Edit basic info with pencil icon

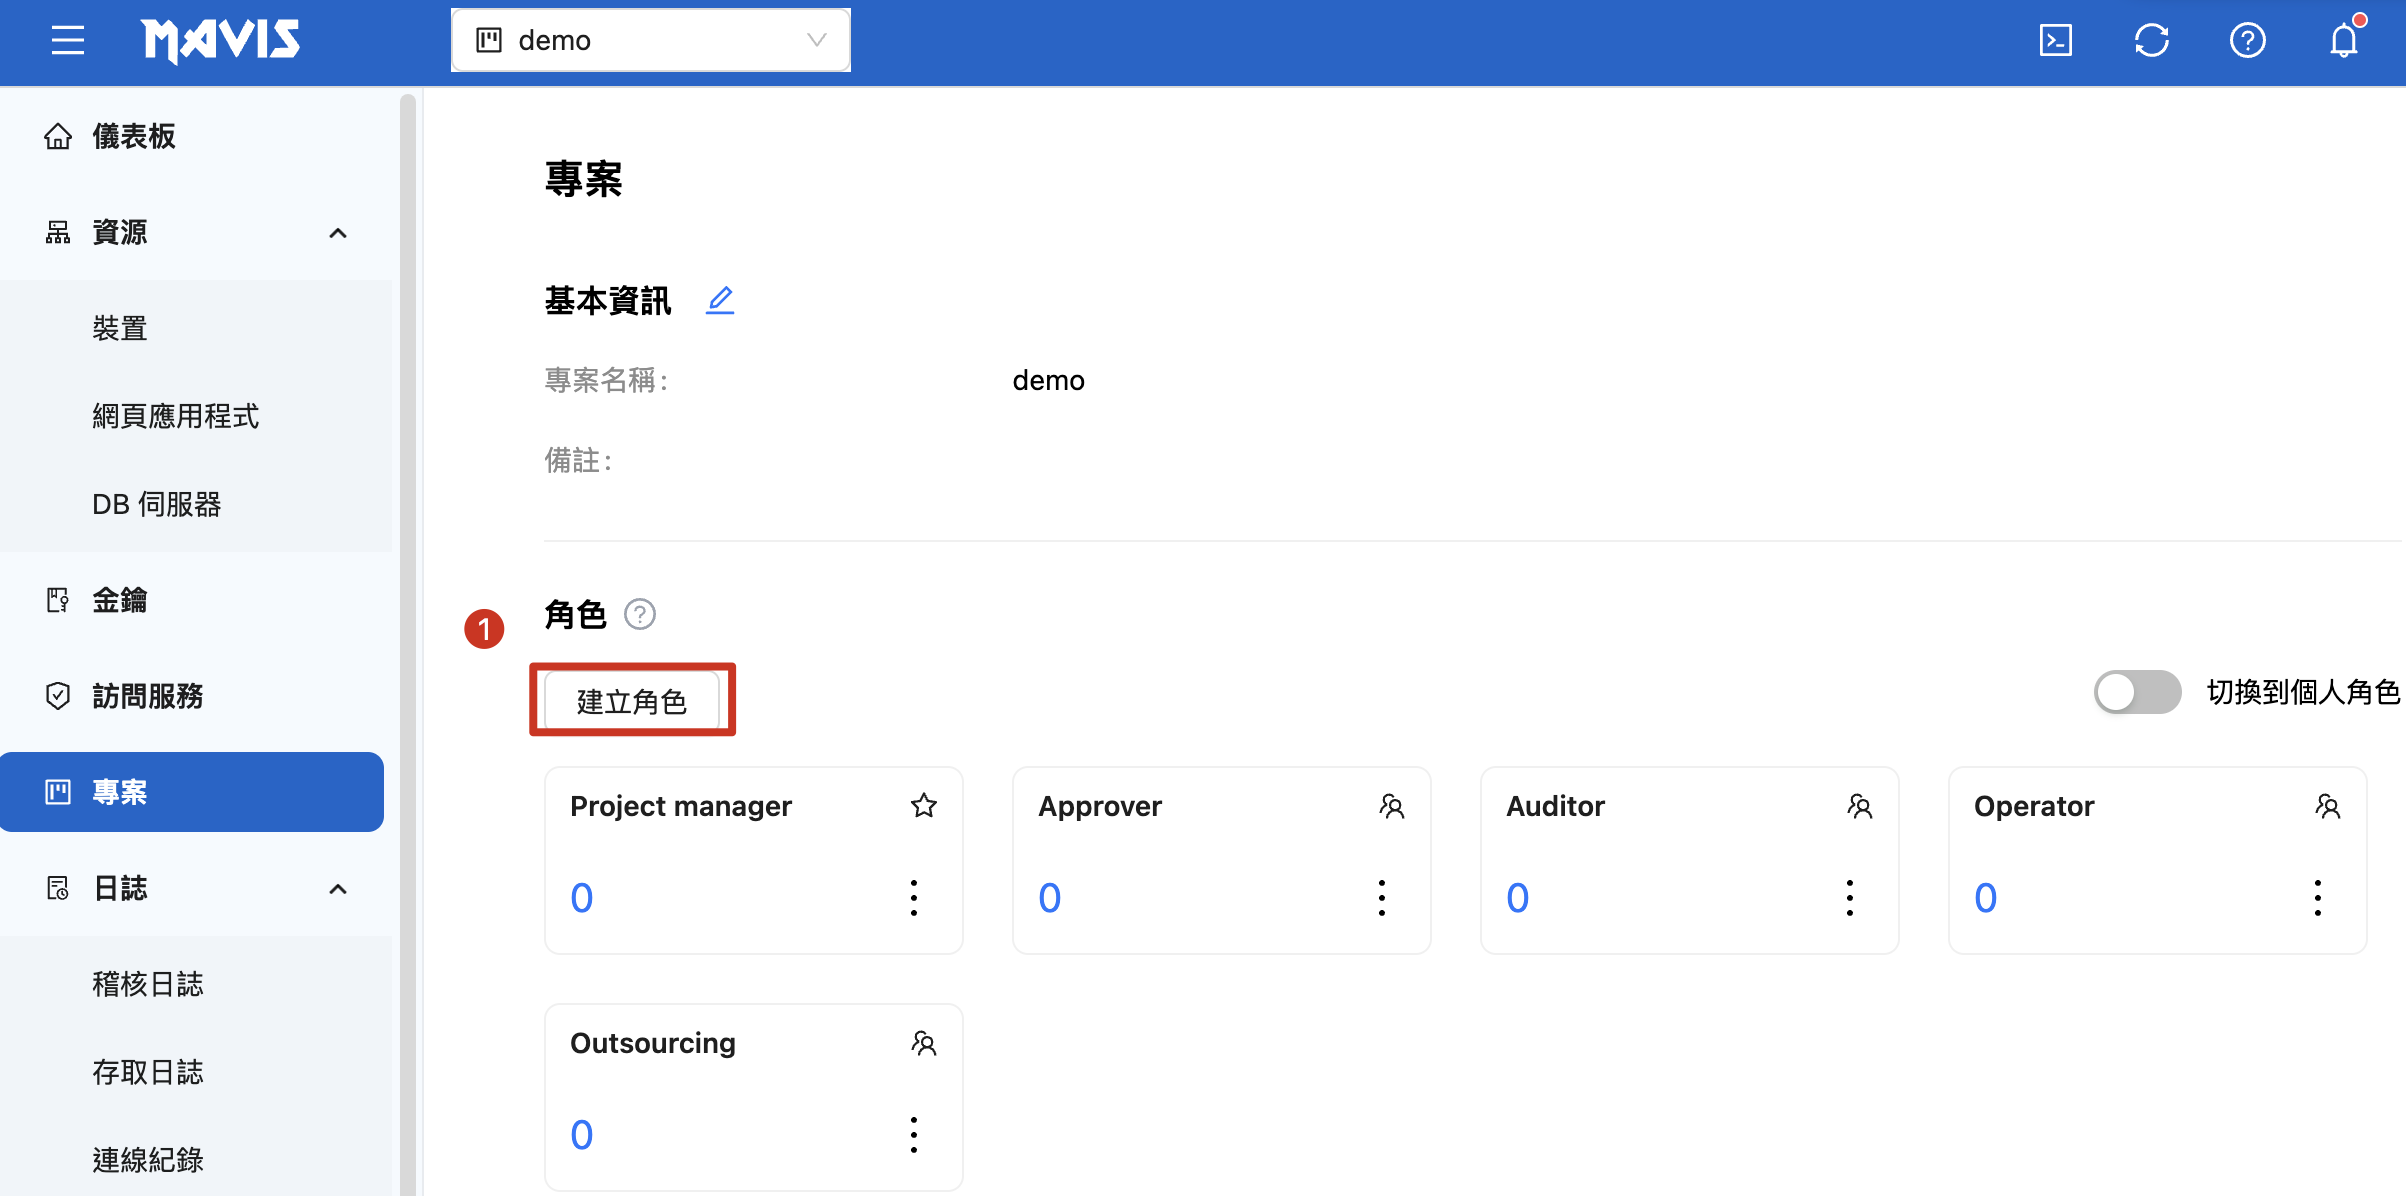tap(720, 300)
